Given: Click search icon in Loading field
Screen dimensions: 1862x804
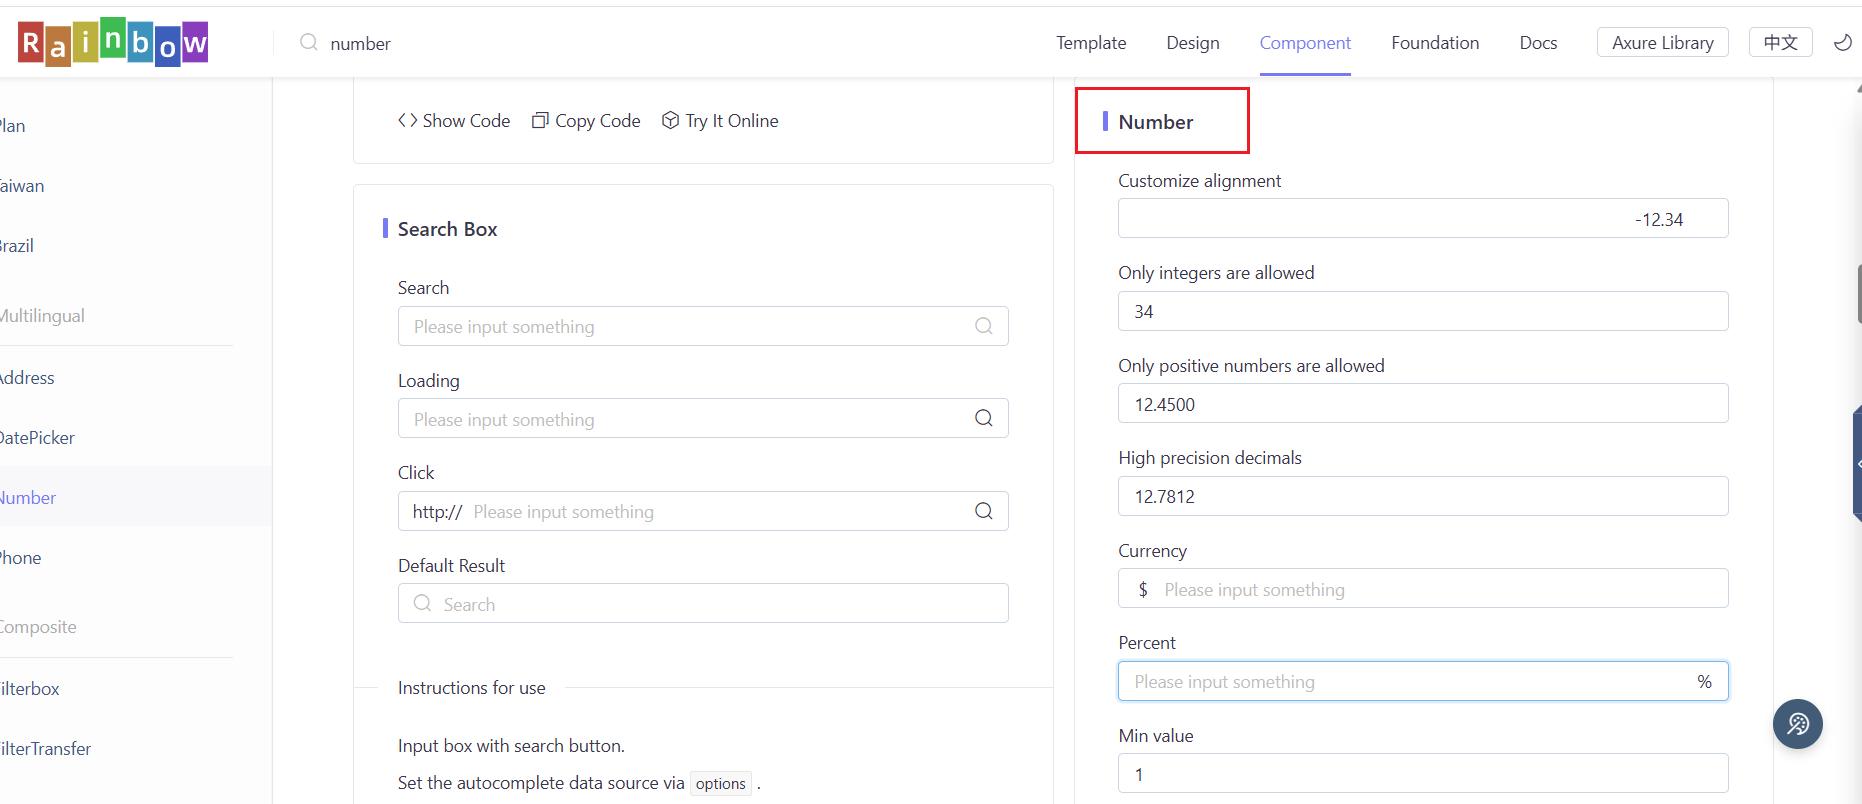Looking at the screenshot, I should (x=984, y=418).
